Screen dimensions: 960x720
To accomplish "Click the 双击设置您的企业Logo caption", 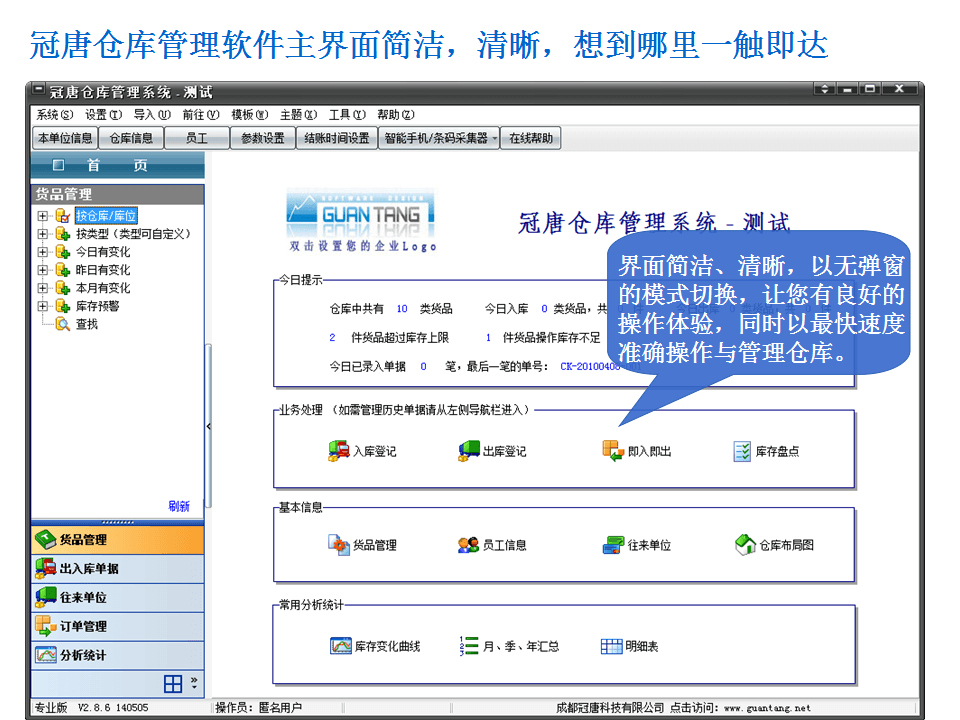I will (362, 246).
